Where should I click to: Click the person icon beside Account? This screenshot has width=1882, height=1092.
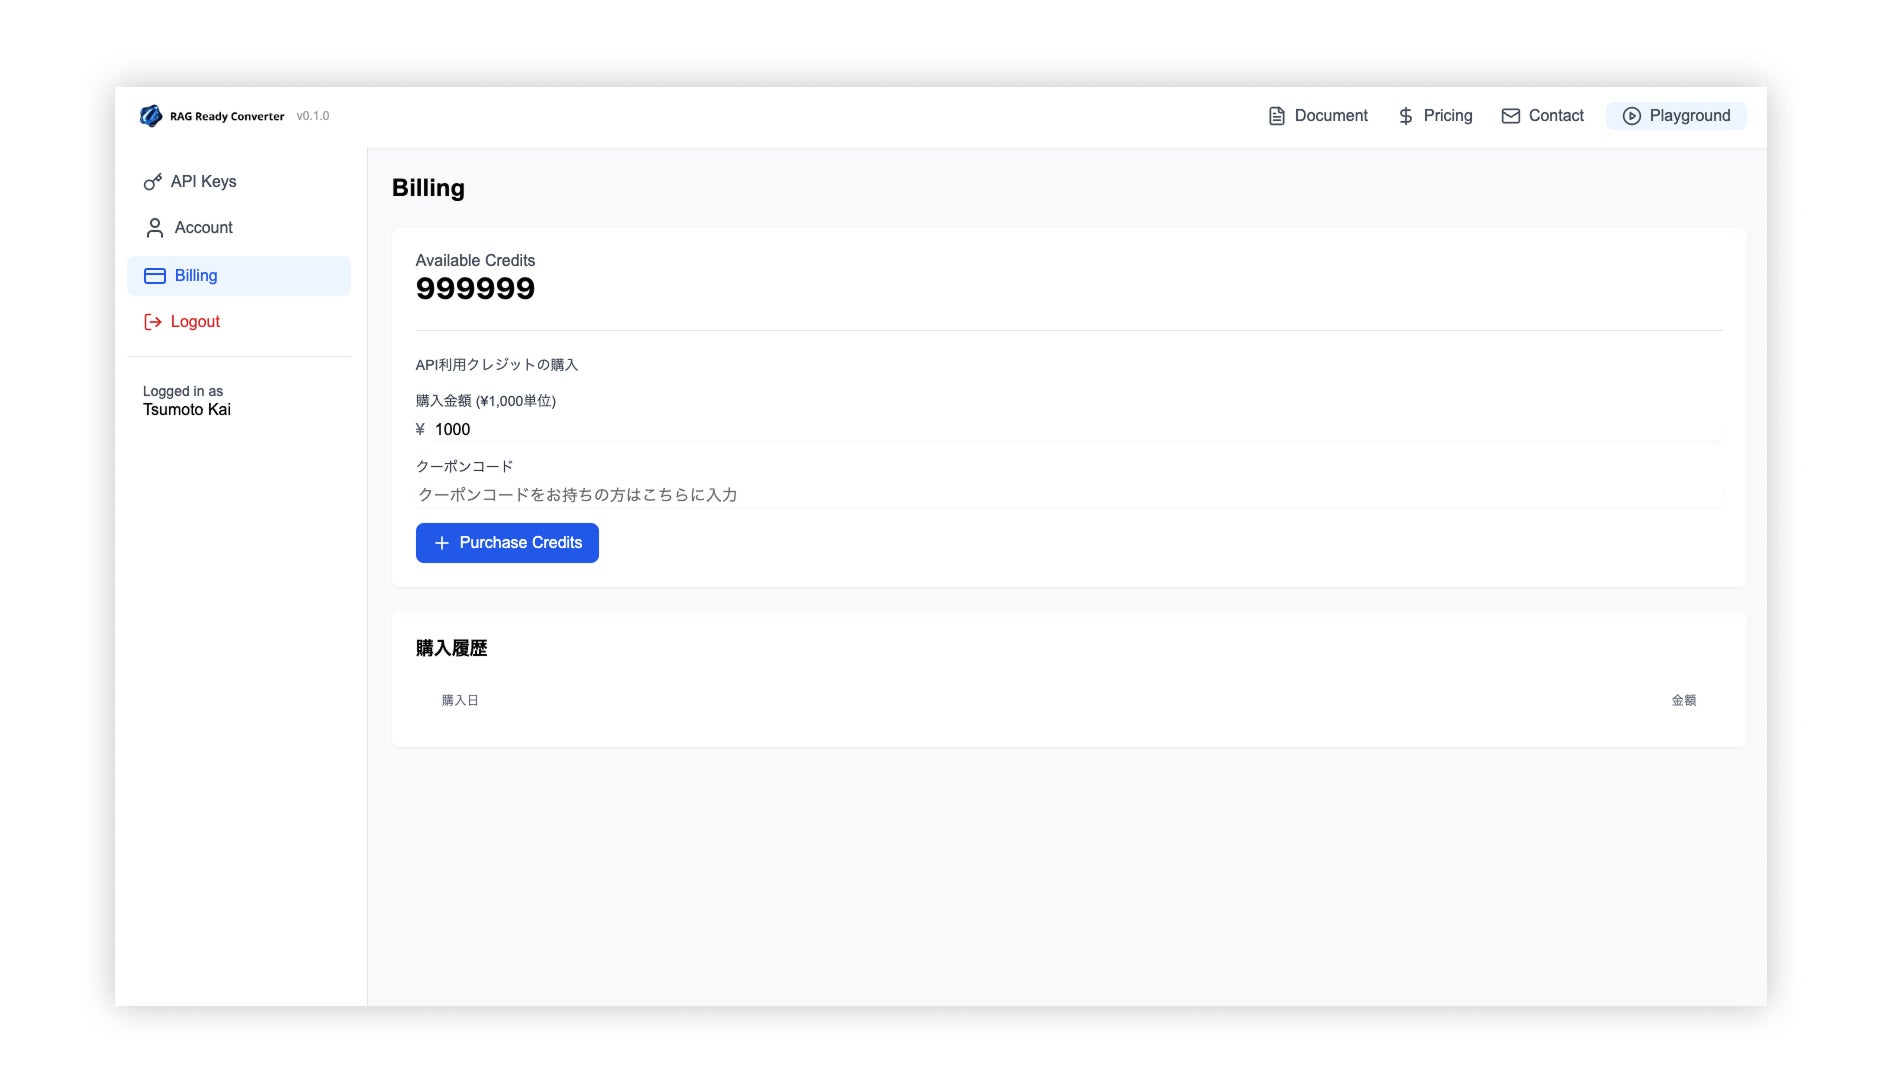click(155, 228)
